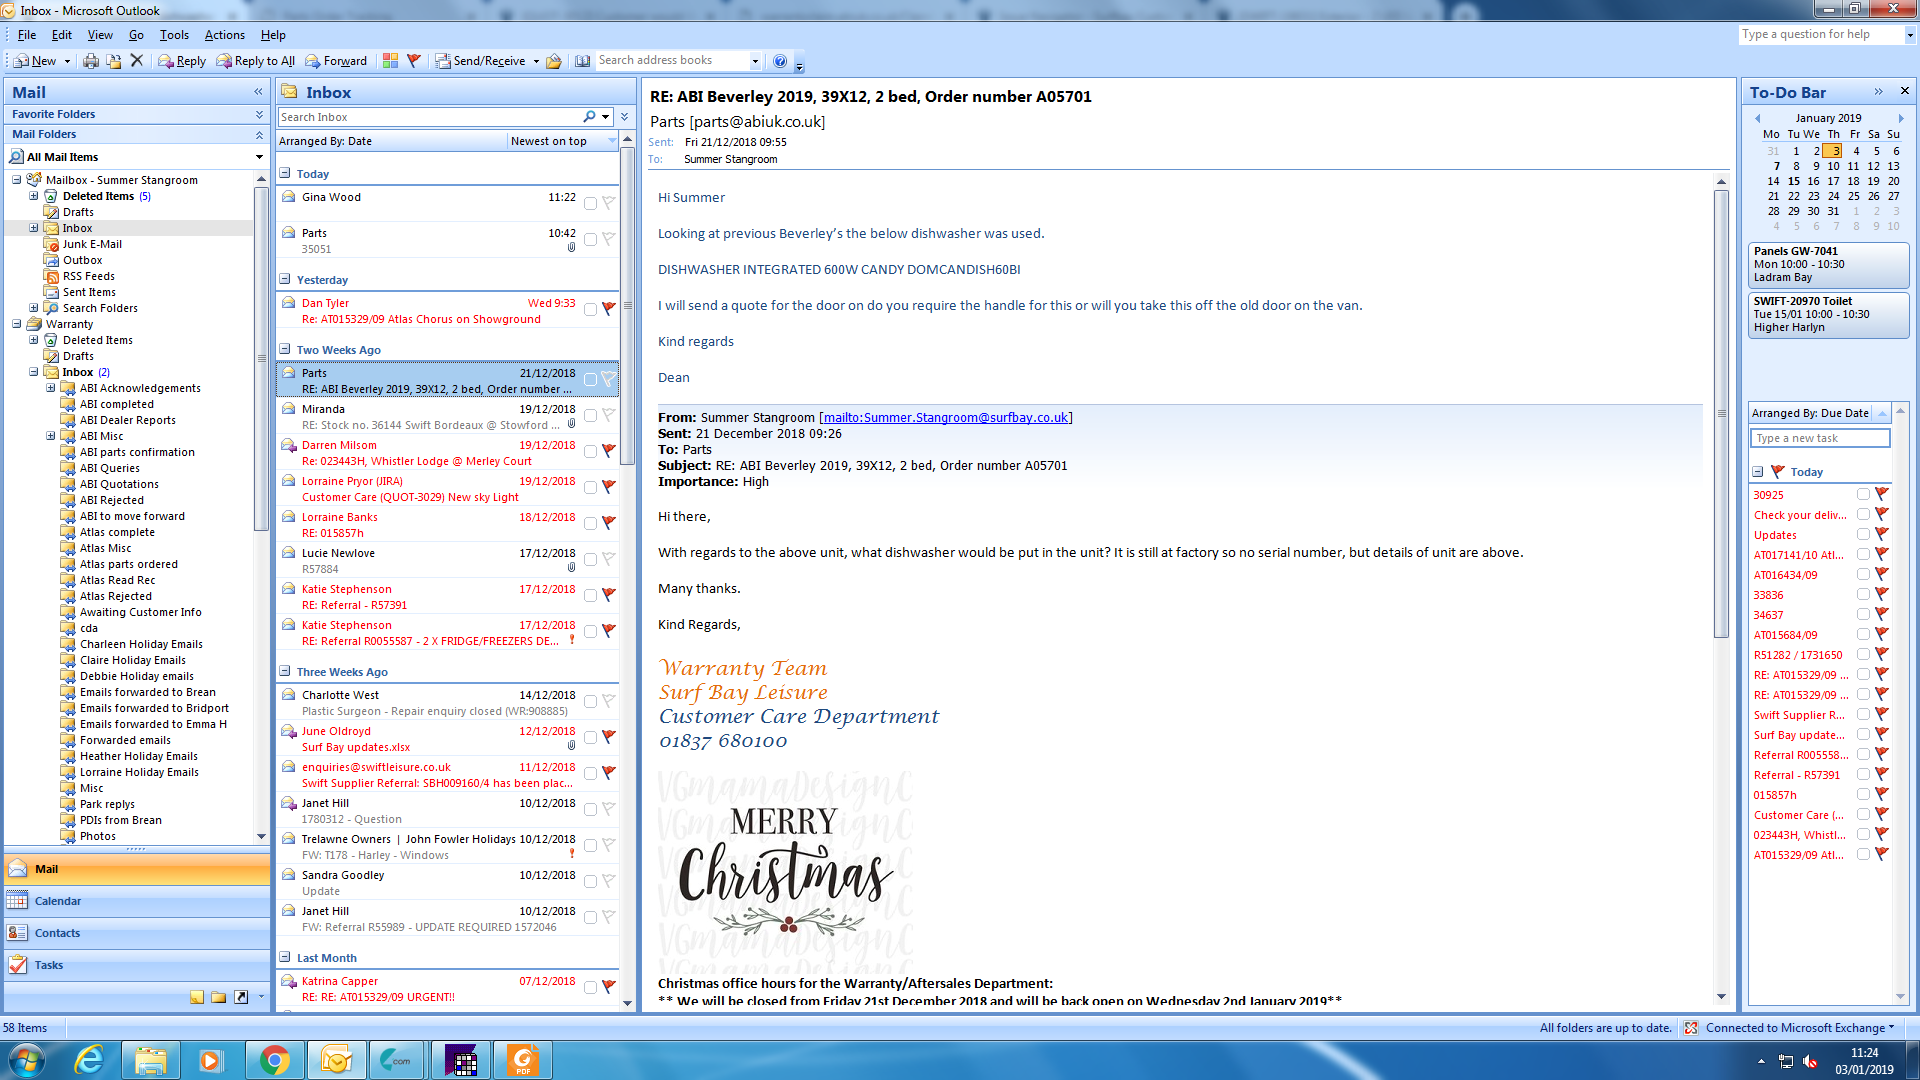This screenshot has width=1920, height=1080.
Task: Tick the category box for Miranda email
Action: [590, 415]
